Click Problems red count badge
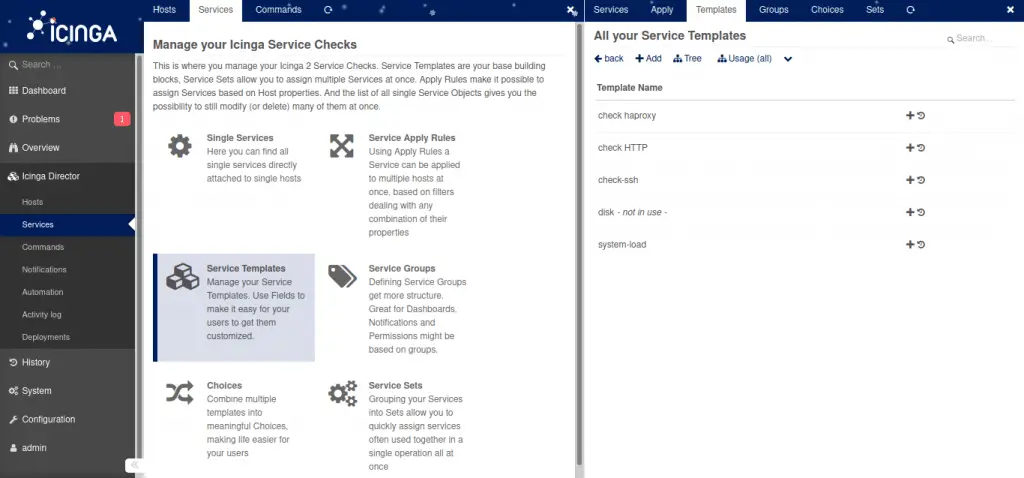 [122, 119]
